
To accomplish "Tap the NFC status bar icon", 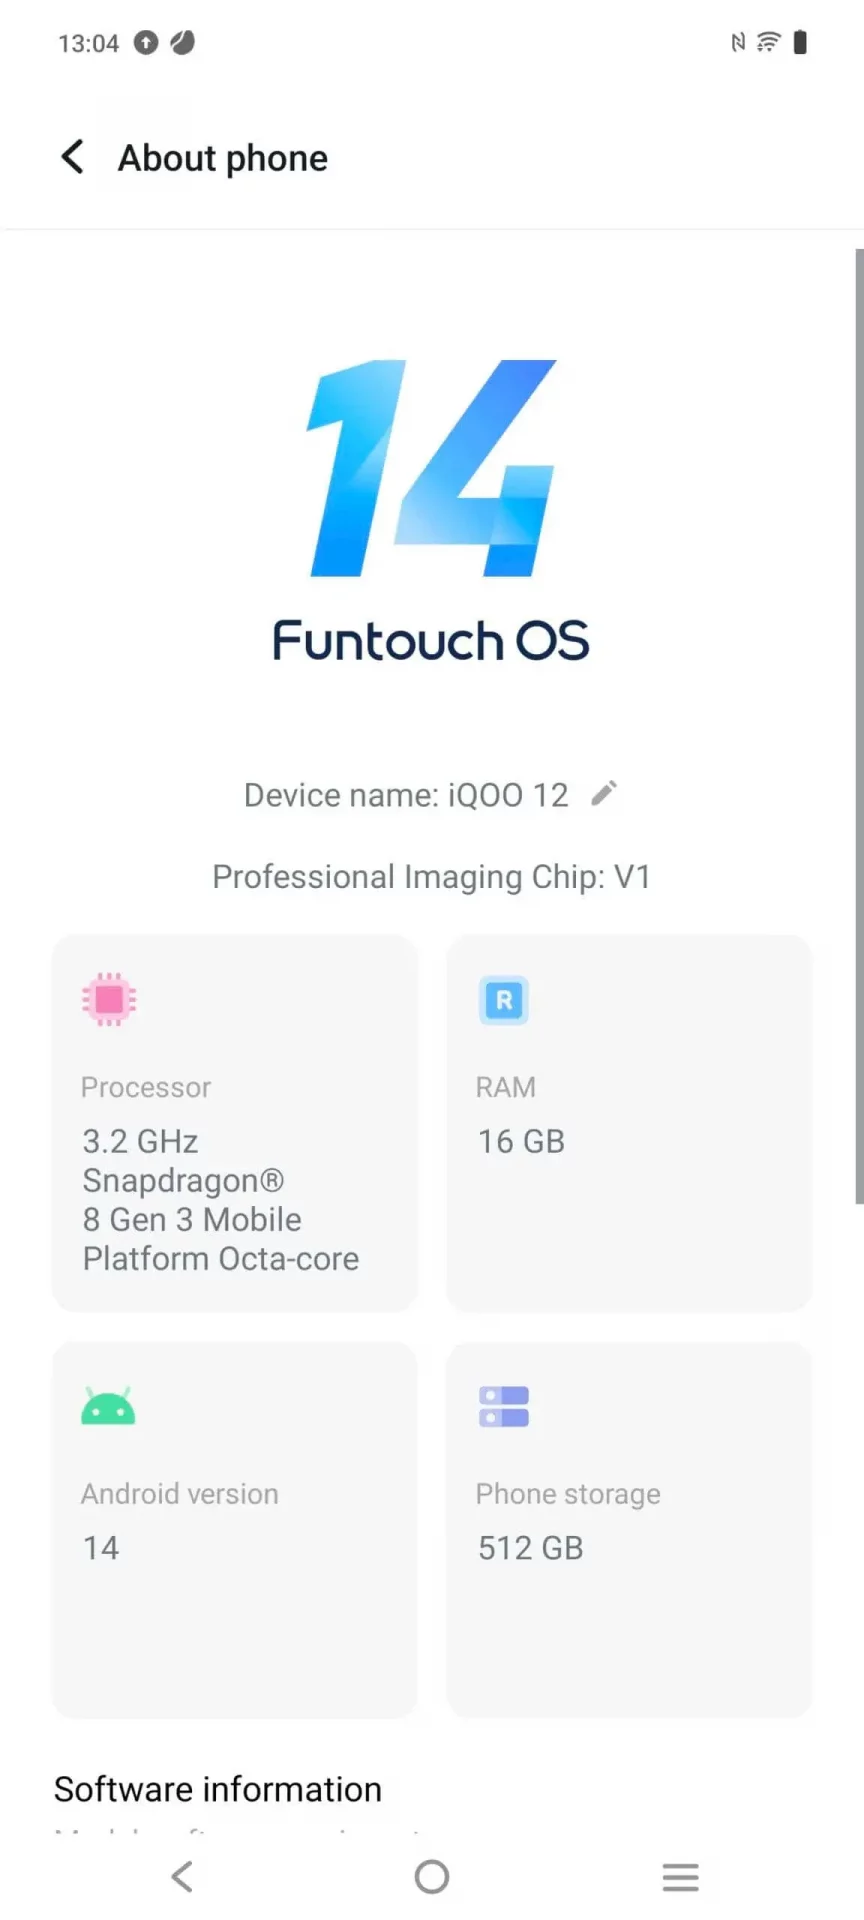I will [738, 42].
